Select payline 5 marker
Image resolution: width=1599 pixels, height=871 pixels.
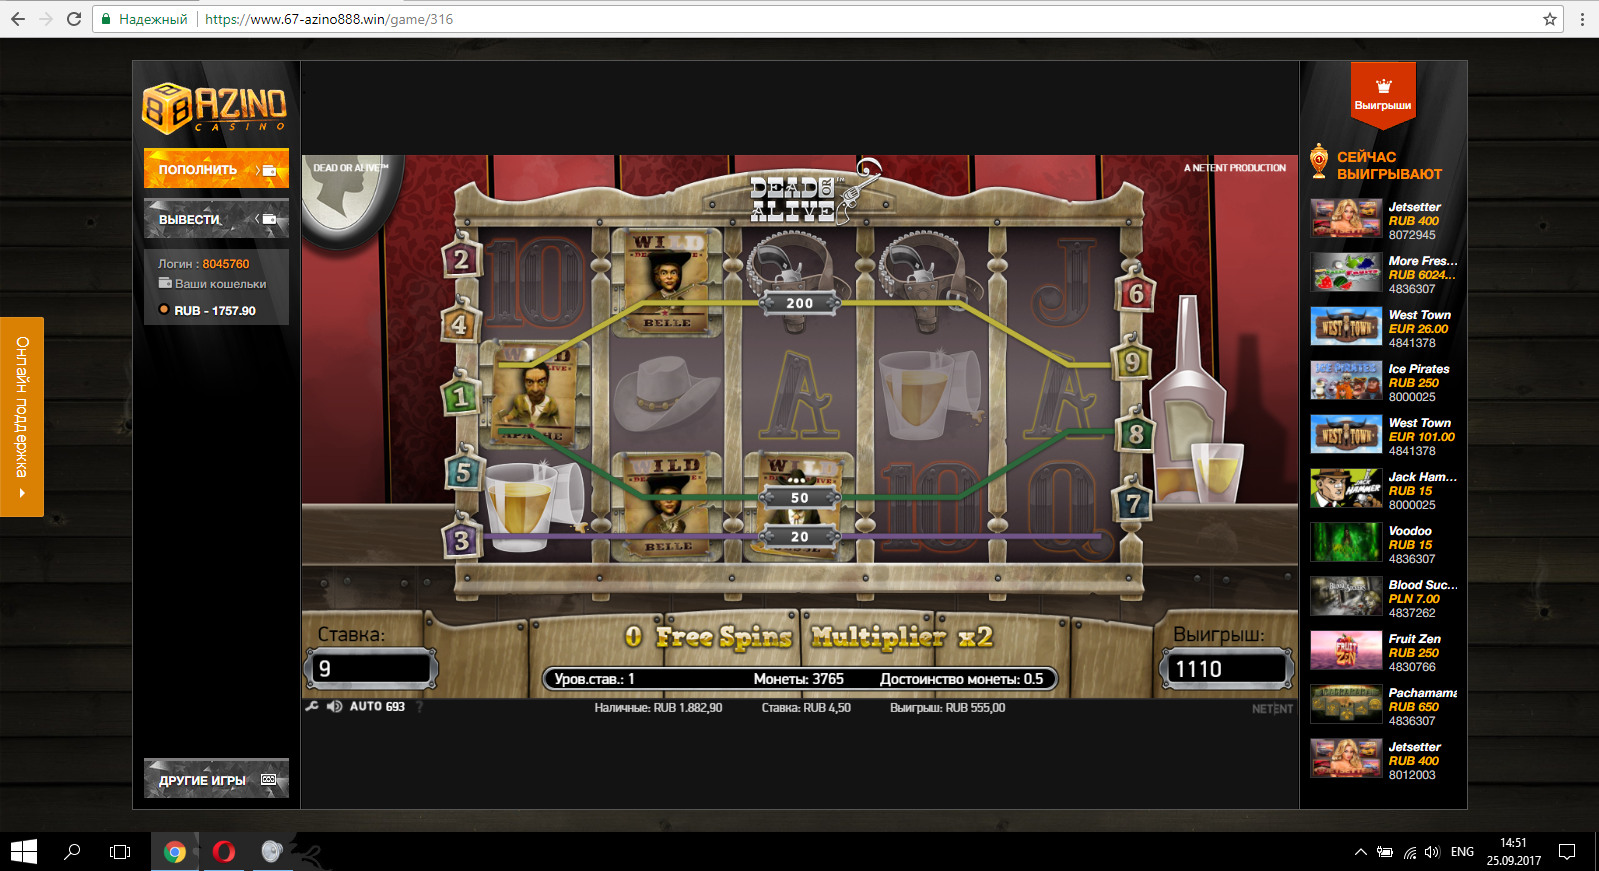[x=463, y=472]
